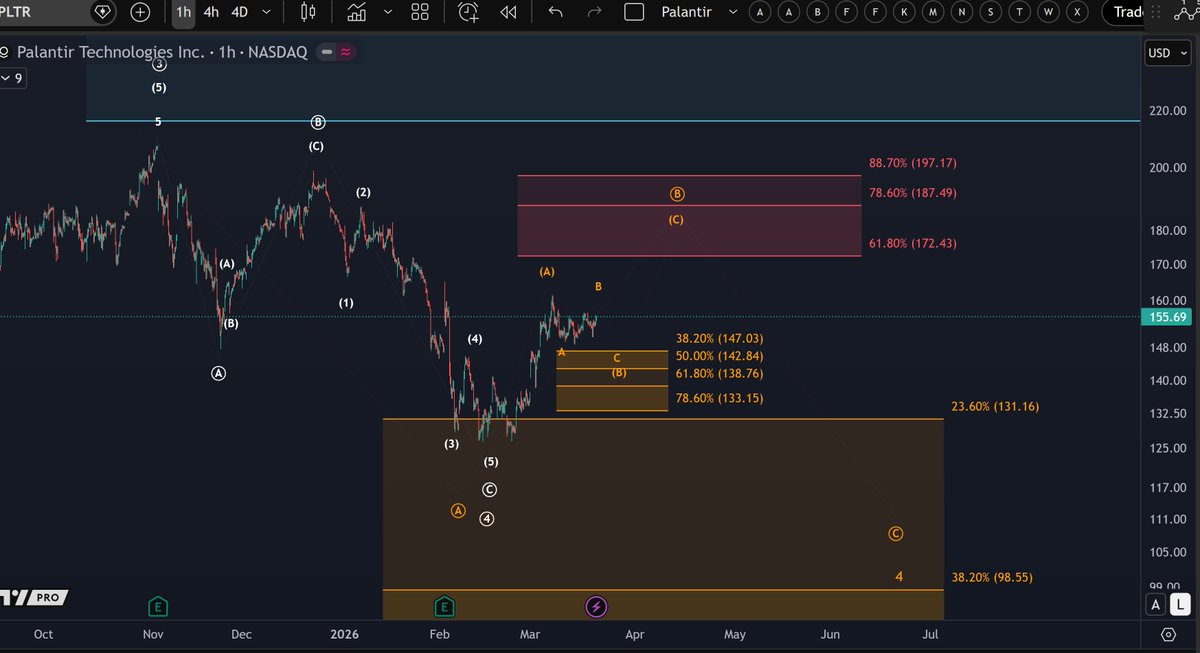Image resolution: width=1200 pixels, height=653 pixels.
Task: Click the layout select square icon
Action: coord(633,12)
